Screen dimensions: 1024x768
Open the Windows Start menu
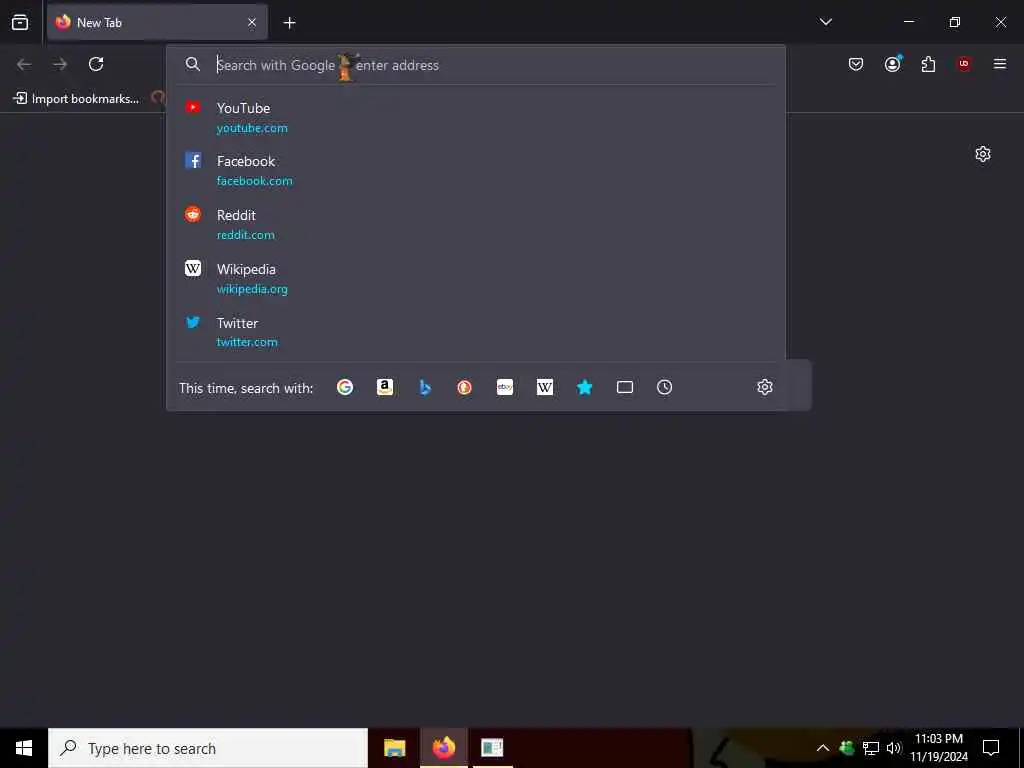click(24, 748)
